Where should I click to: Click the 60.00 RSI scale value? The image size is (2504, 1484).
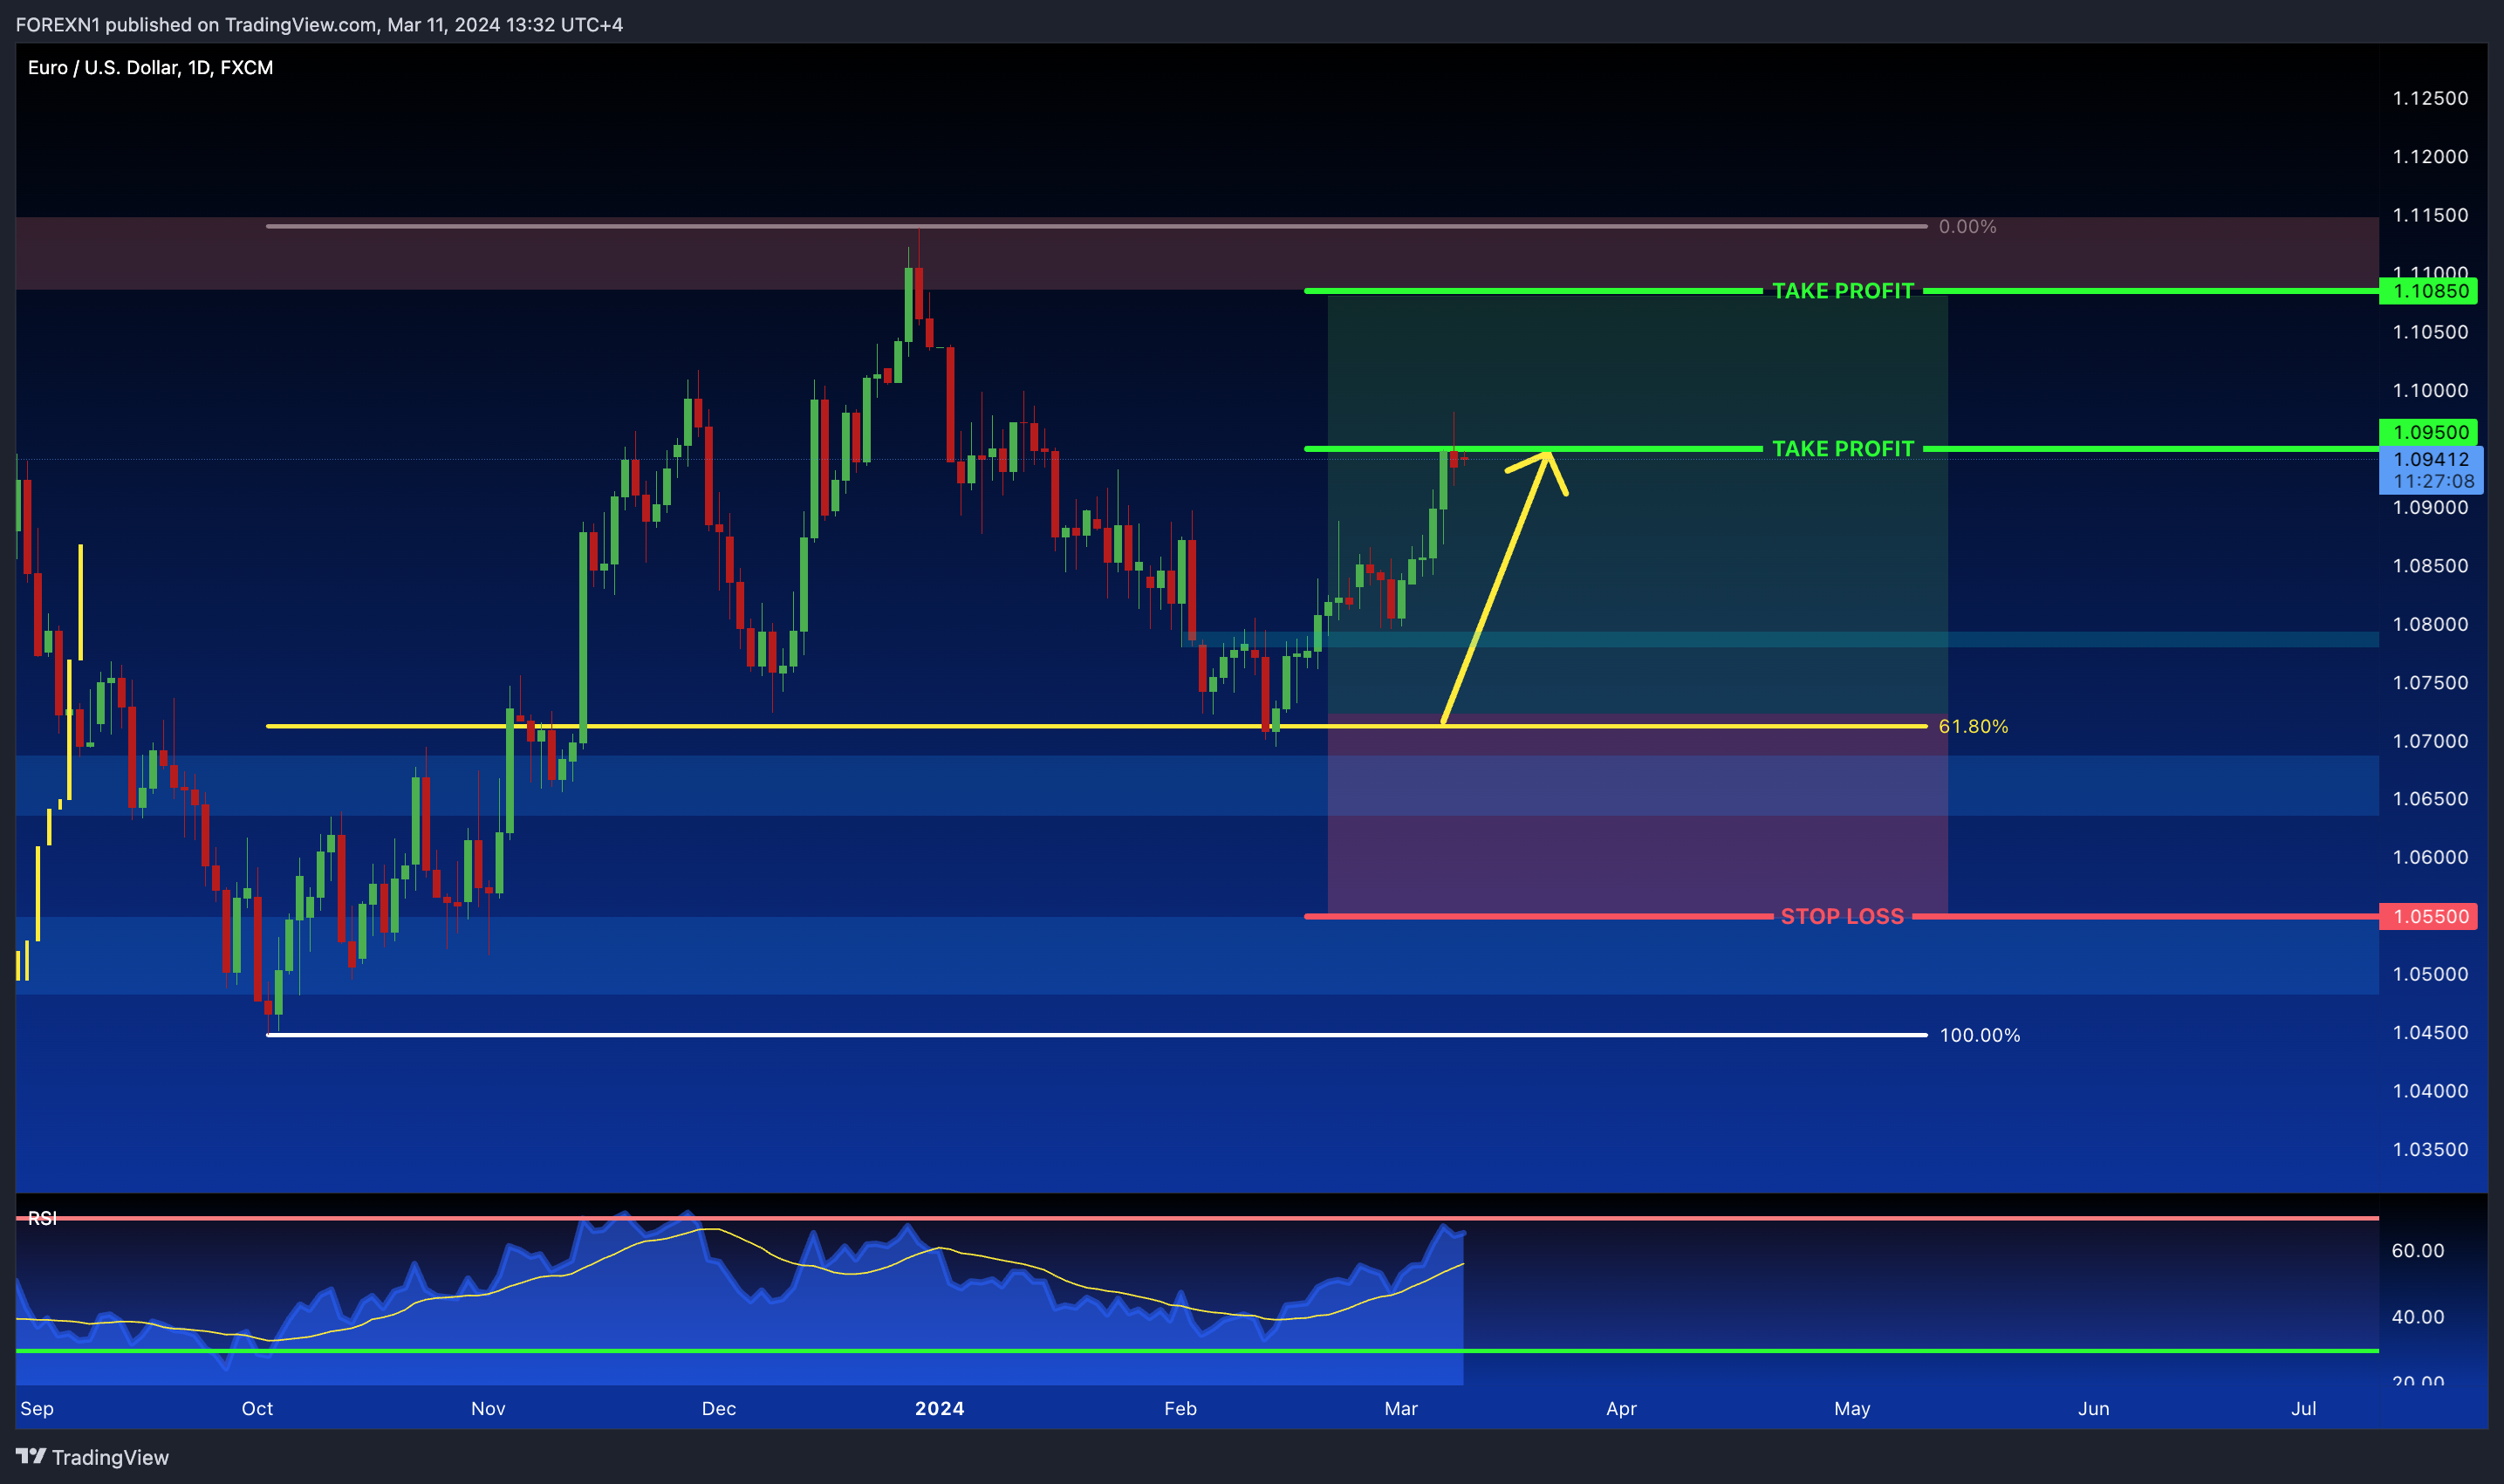(2417, 1251)
